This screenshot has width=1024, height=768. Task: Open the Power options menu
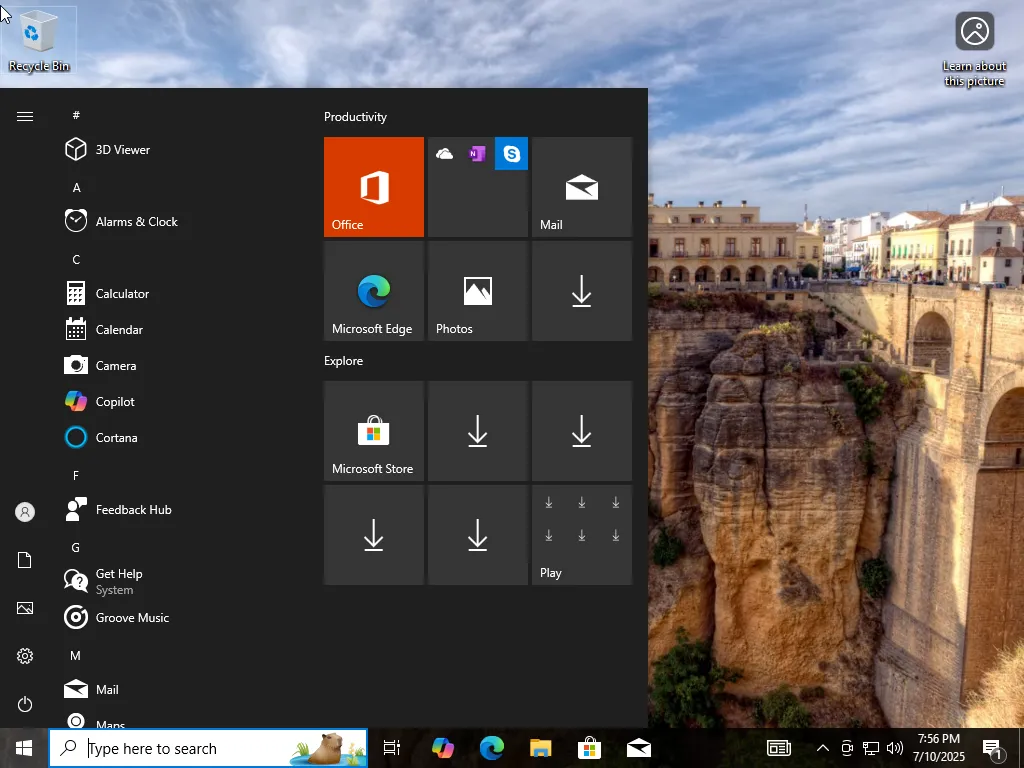tap(25, 704)
